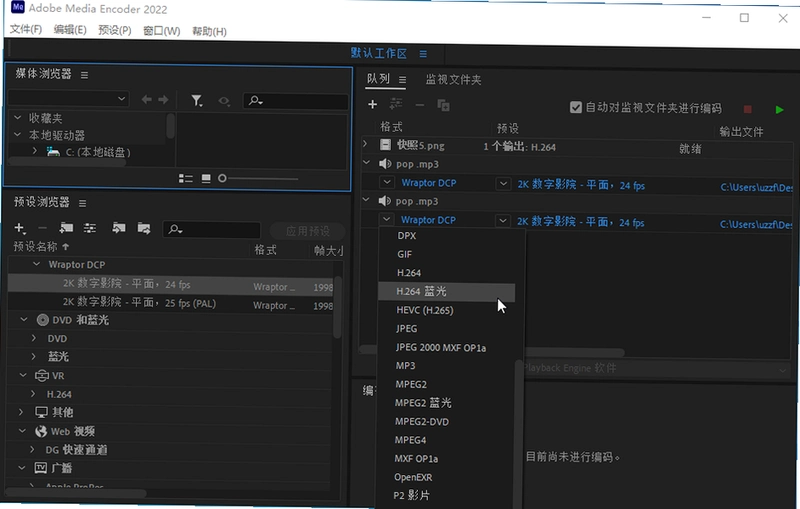800x509 pixels.
Task: Click the duplicate icon in queue toolbar
Action: coord(443,106)
